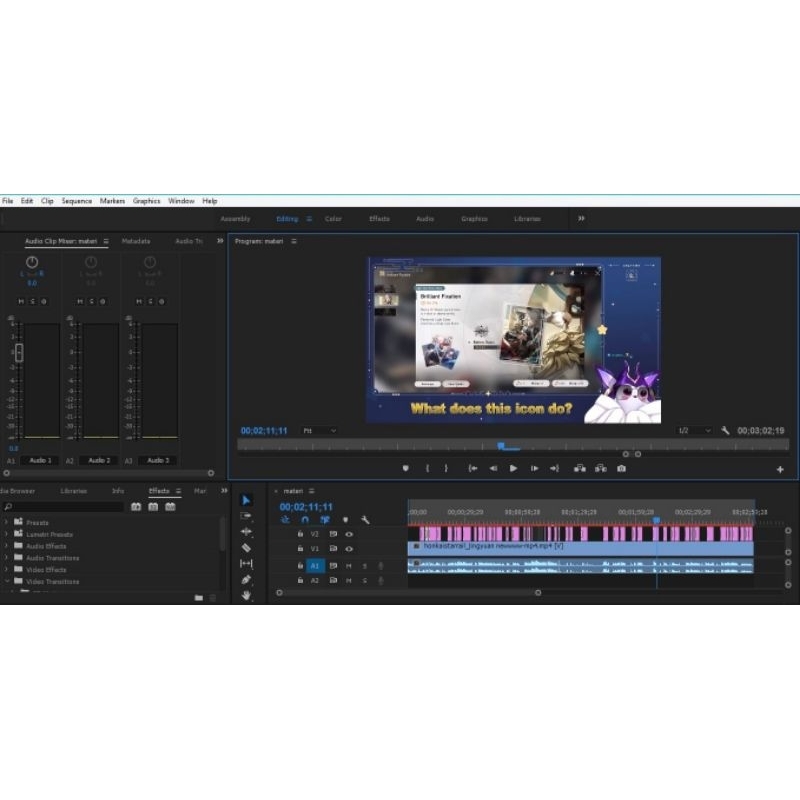Click the Go to In button
This screenshot has height=800, width=800.
pos(473,468)
